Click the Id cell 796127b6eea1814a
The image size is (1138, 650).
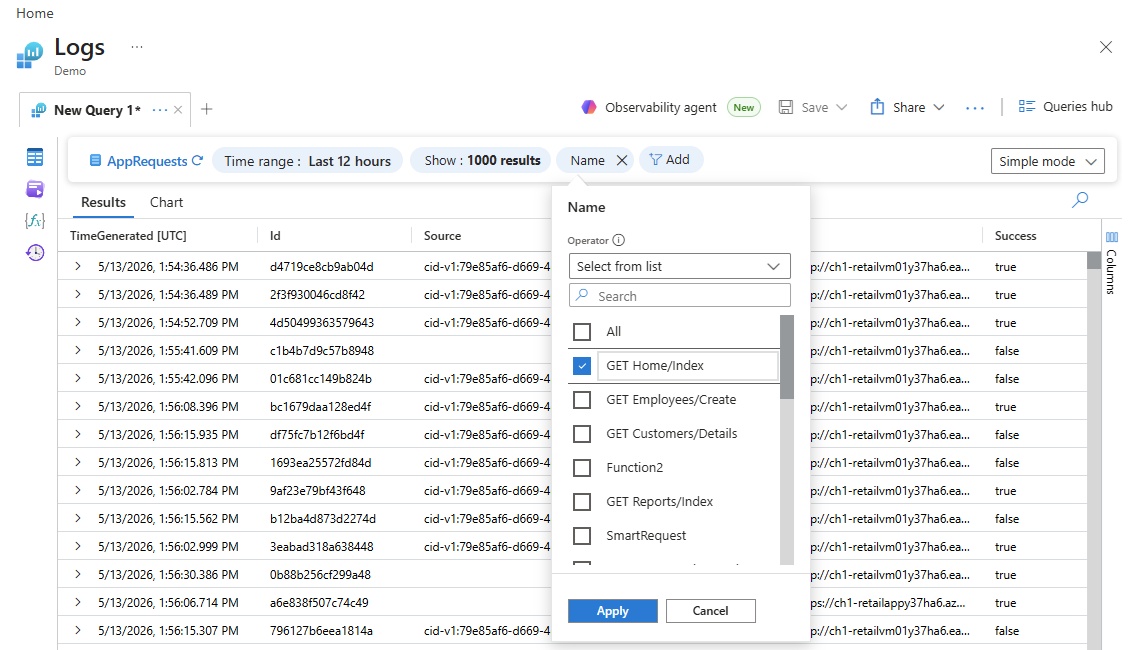(x=322, y=631)
